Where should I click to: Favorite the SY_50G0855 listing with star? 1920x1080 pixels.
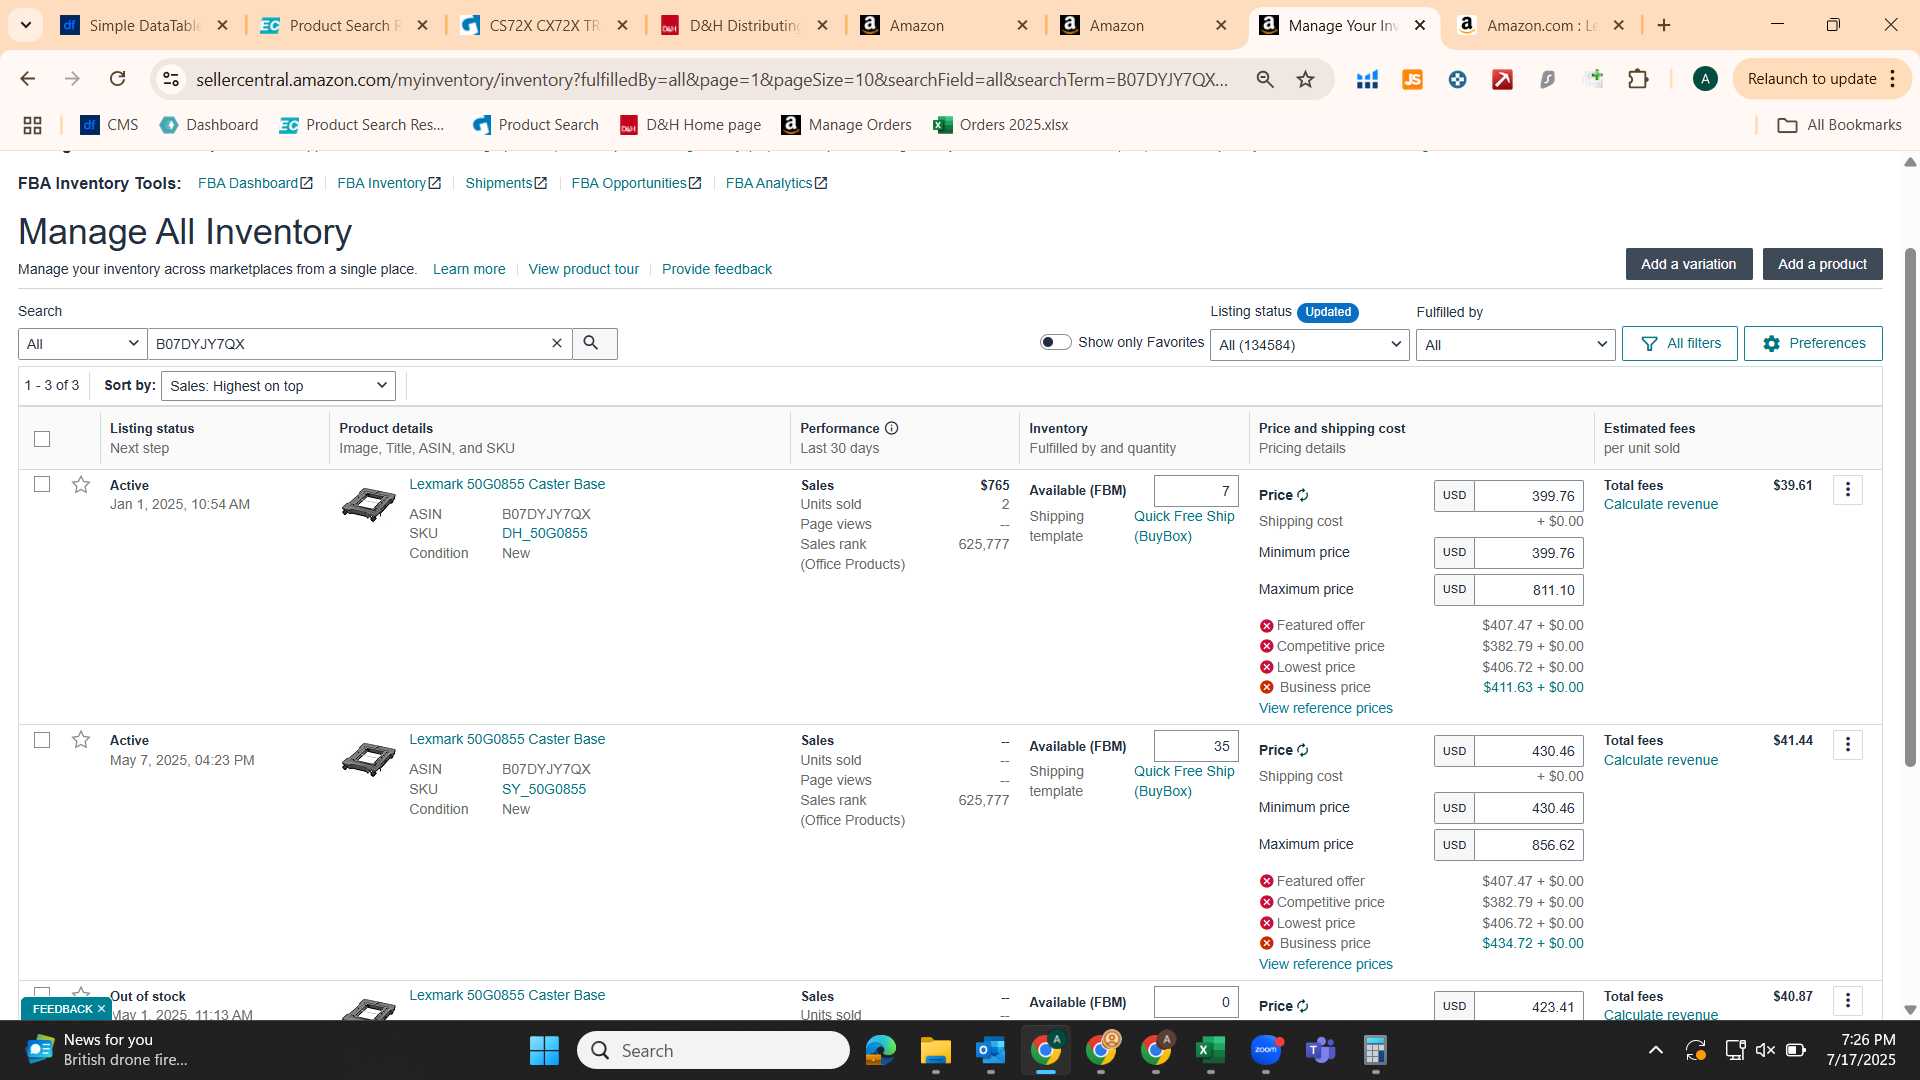click(81, 740)
